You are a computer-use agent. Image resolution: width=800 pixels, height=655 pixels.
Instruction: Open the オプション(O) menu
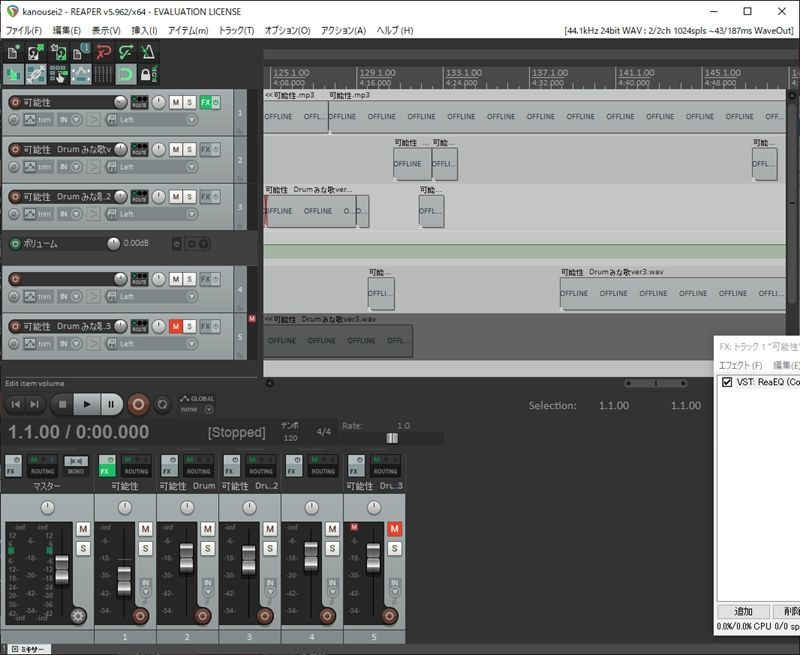(287, 31)
